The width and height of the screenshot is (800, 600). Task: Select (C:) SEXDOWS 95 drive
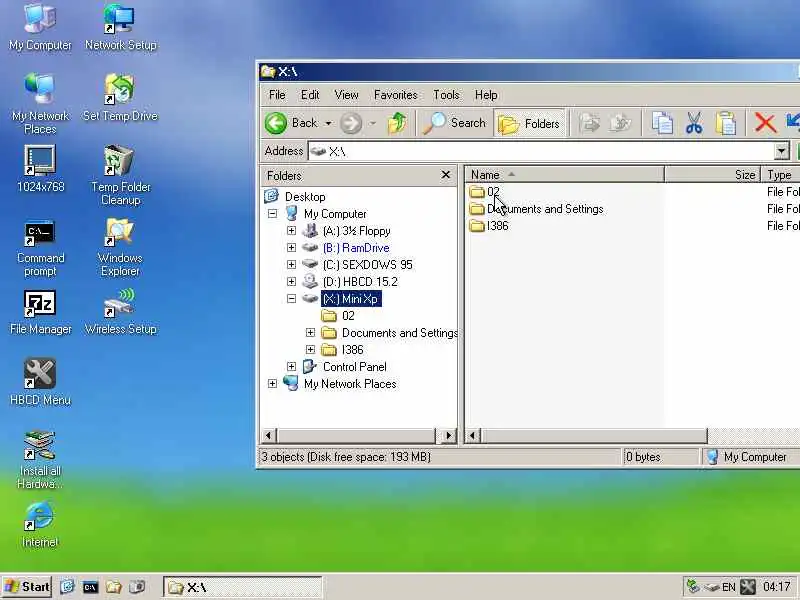pyautogui.click(x=367, y=264)
